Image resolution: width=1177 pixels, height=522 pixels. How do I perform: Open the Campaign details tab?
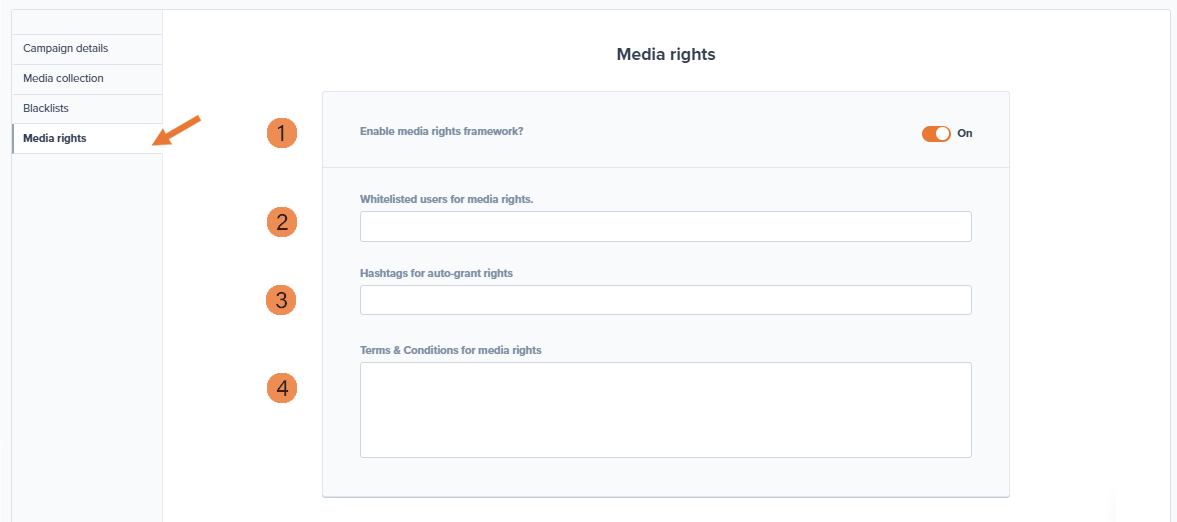pyautogui.click(x=66, y=49)
